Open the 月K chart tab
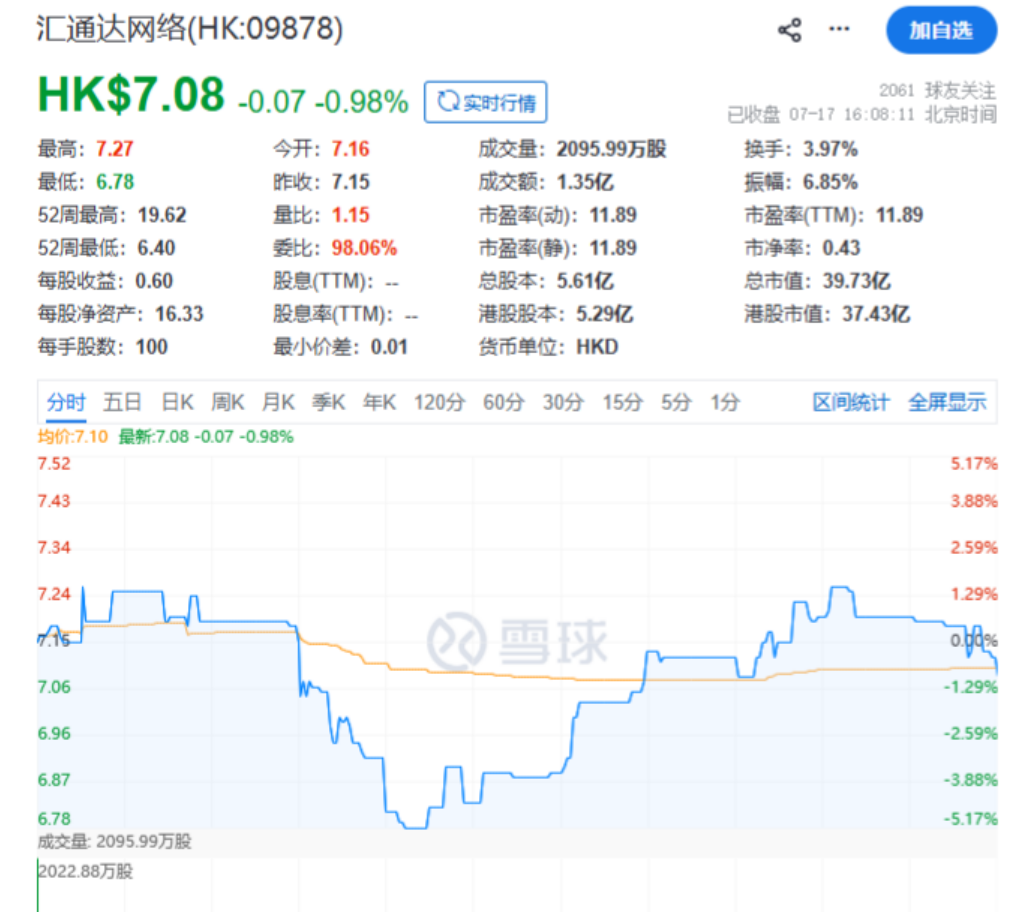The height and width of the screenshot is (912, 1020). pyautogui.click(x=278, y=403)
